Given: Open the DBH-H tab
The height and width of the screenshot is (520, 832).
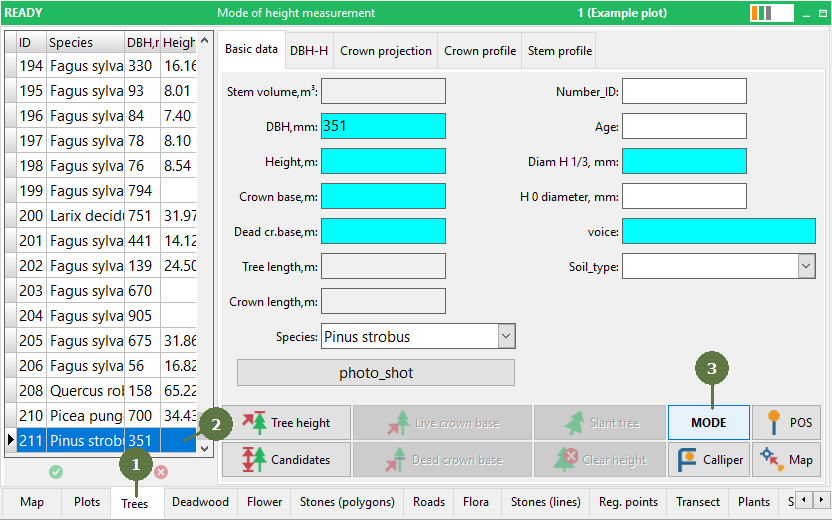Looking at the screenshot, I should (309, 51).
